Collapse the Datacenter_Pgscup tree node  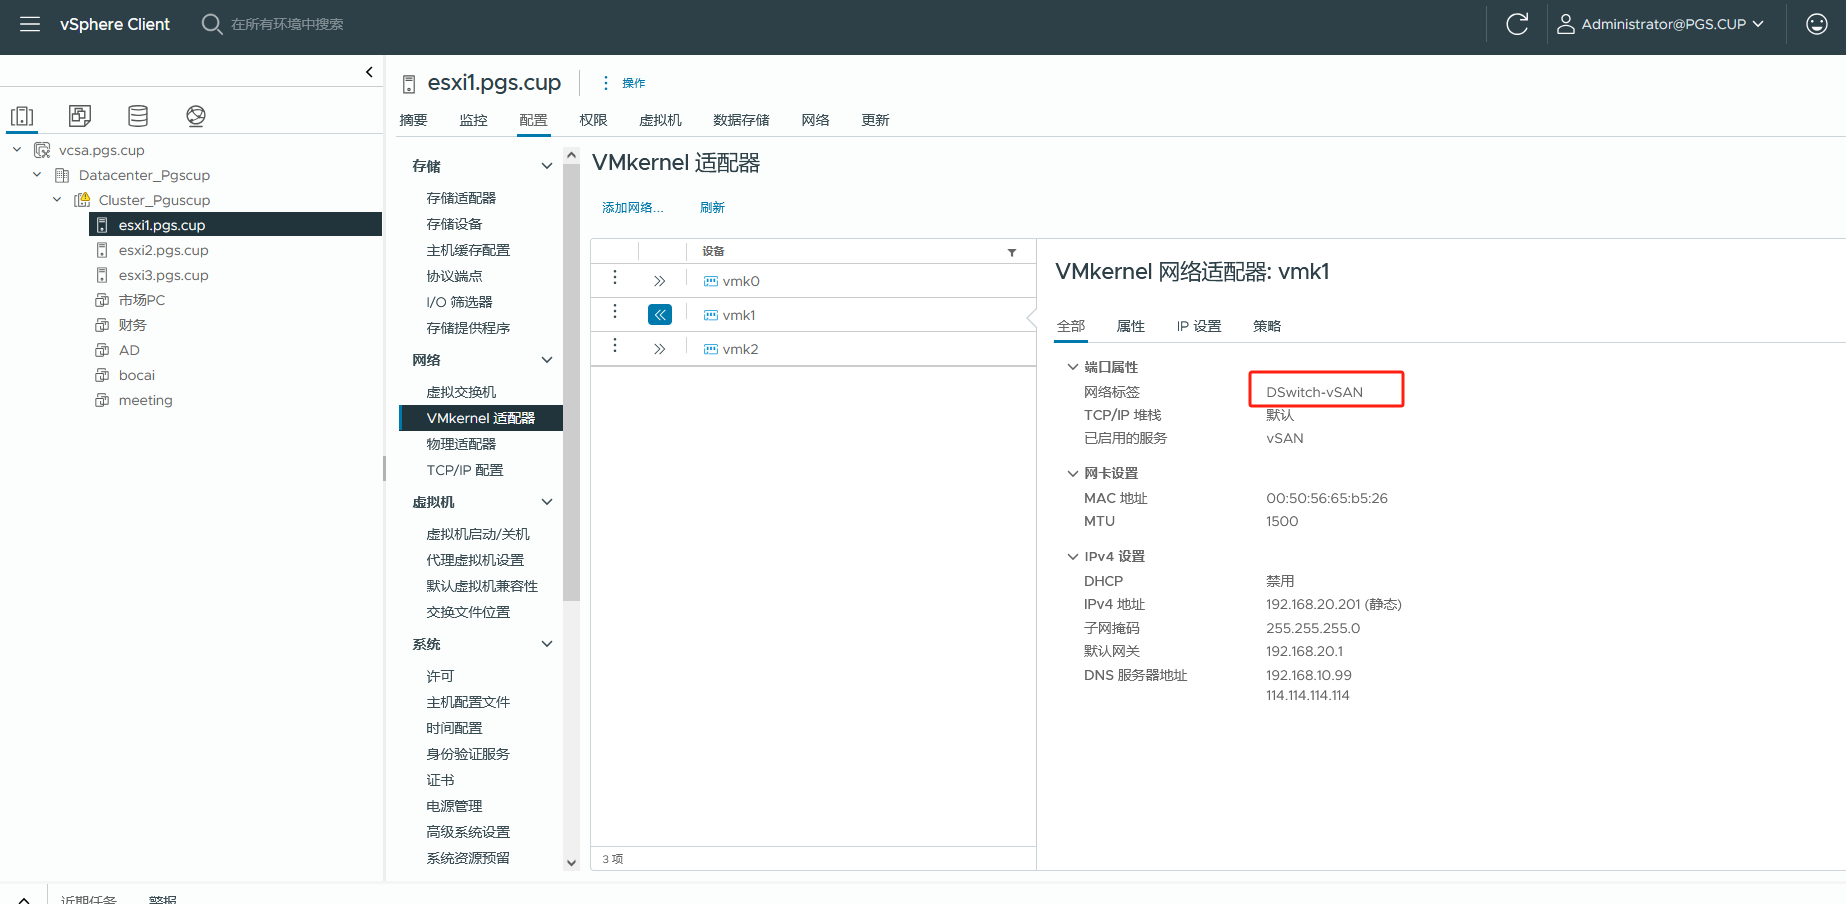pos(37,175)
